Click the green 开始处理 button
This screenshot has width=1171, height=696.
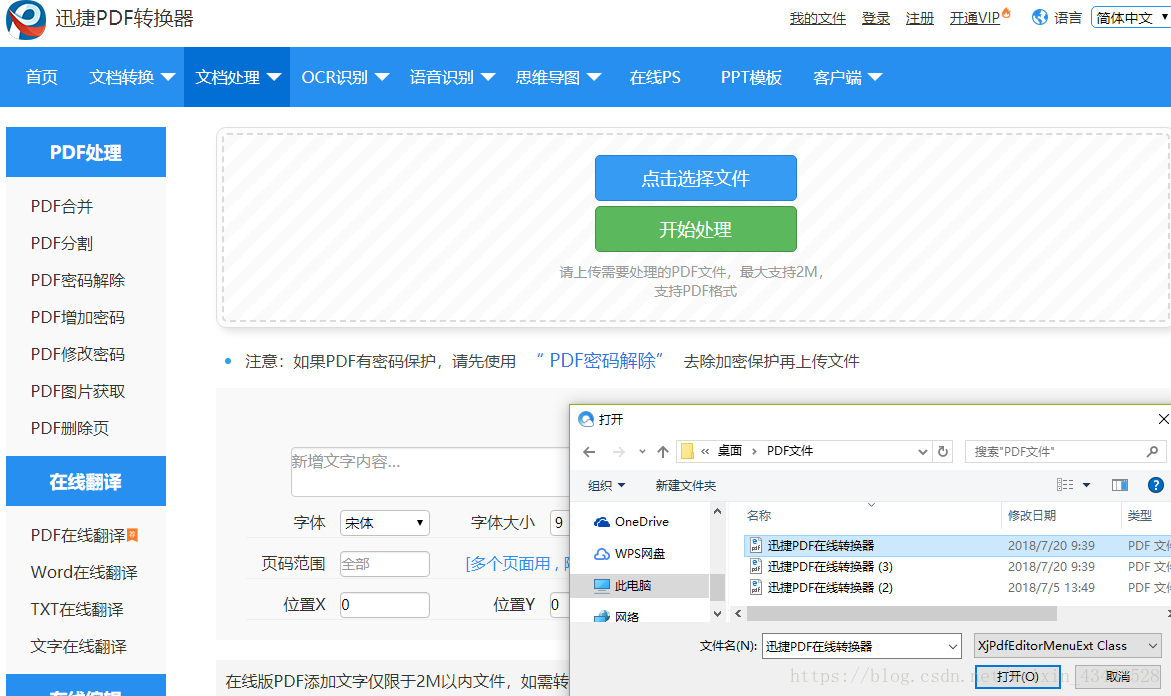pyautogui.click(x=695, y=229)
